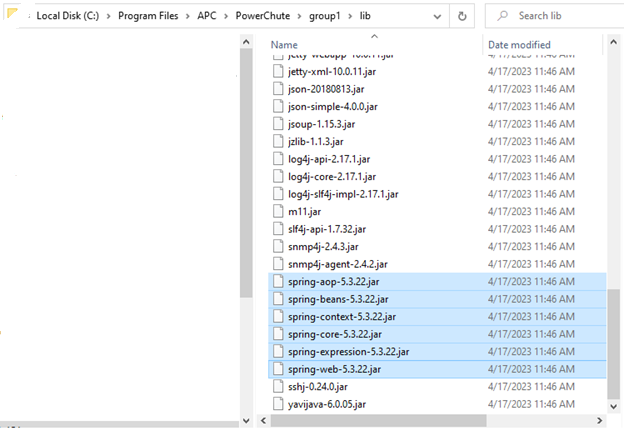
Task: Expand the chevron after Program Files
Action: pos(187,16)
